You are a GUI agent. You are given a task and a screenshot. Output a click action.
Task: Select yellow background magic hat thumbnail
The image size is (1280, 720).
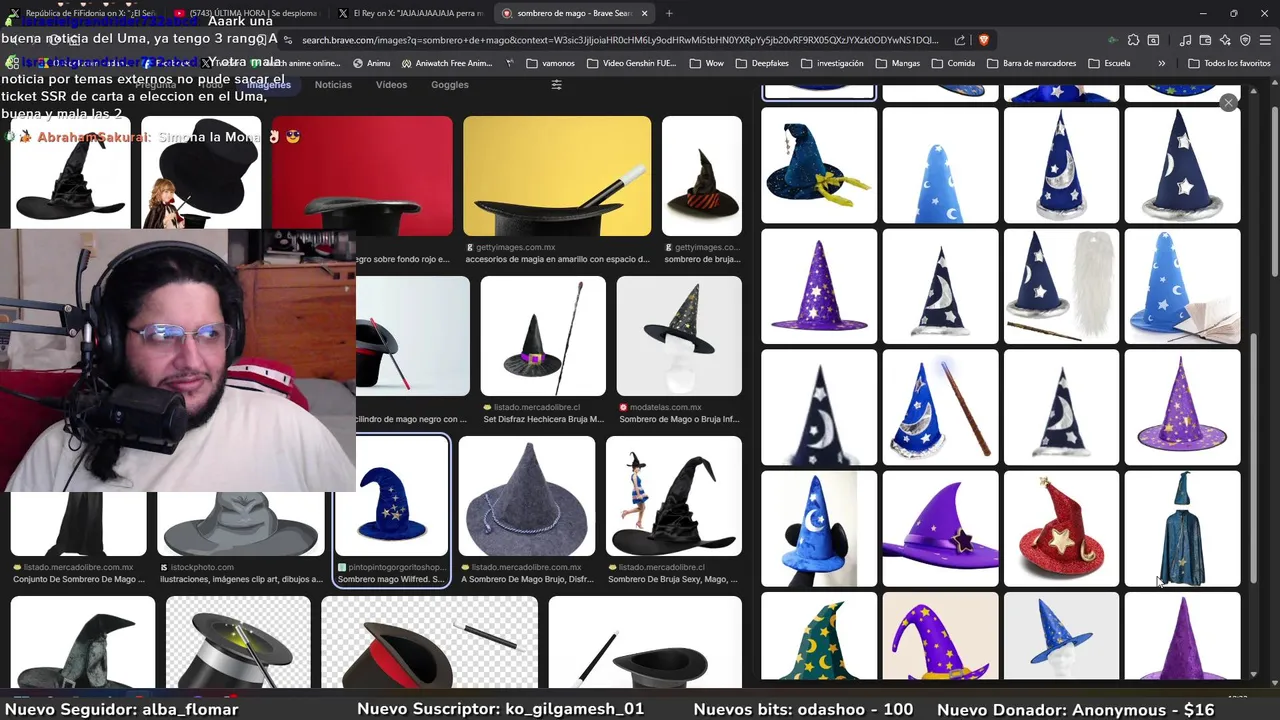tap(557, 176)
